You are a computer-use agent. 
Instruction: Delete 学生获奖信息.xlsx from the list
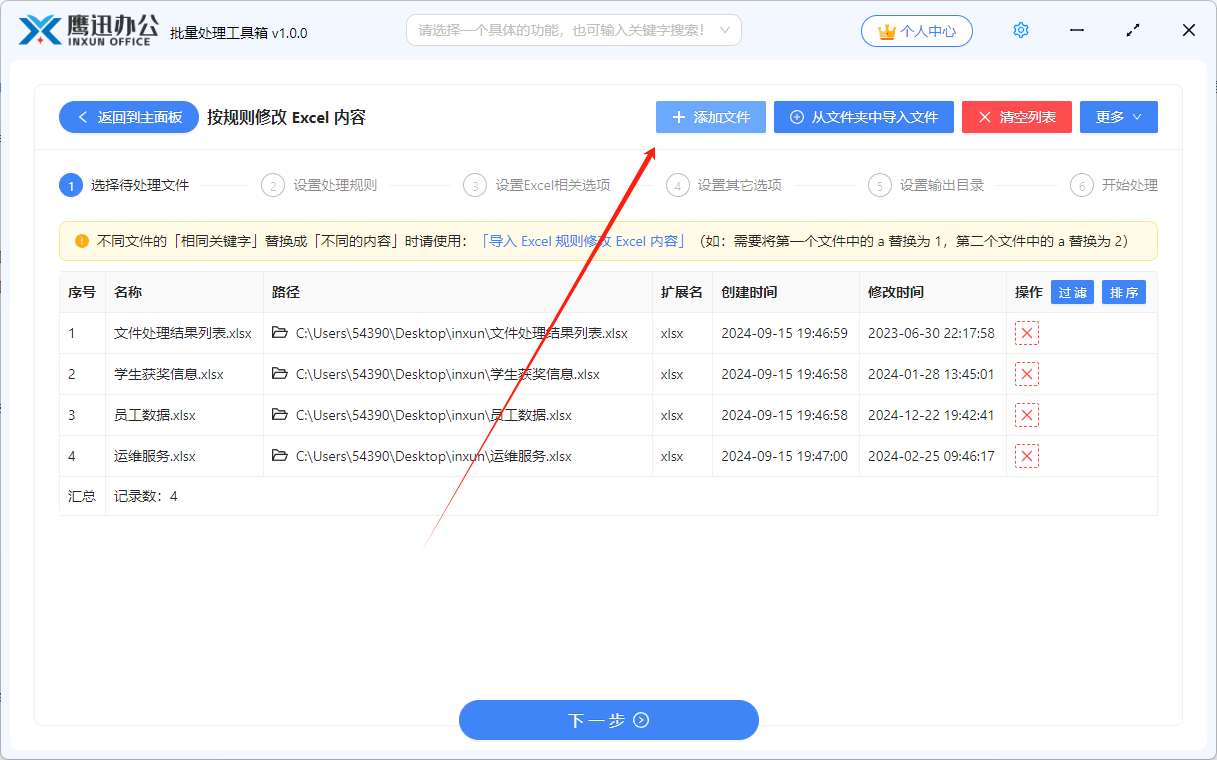pyautogui.click(x=1026, y=373)
